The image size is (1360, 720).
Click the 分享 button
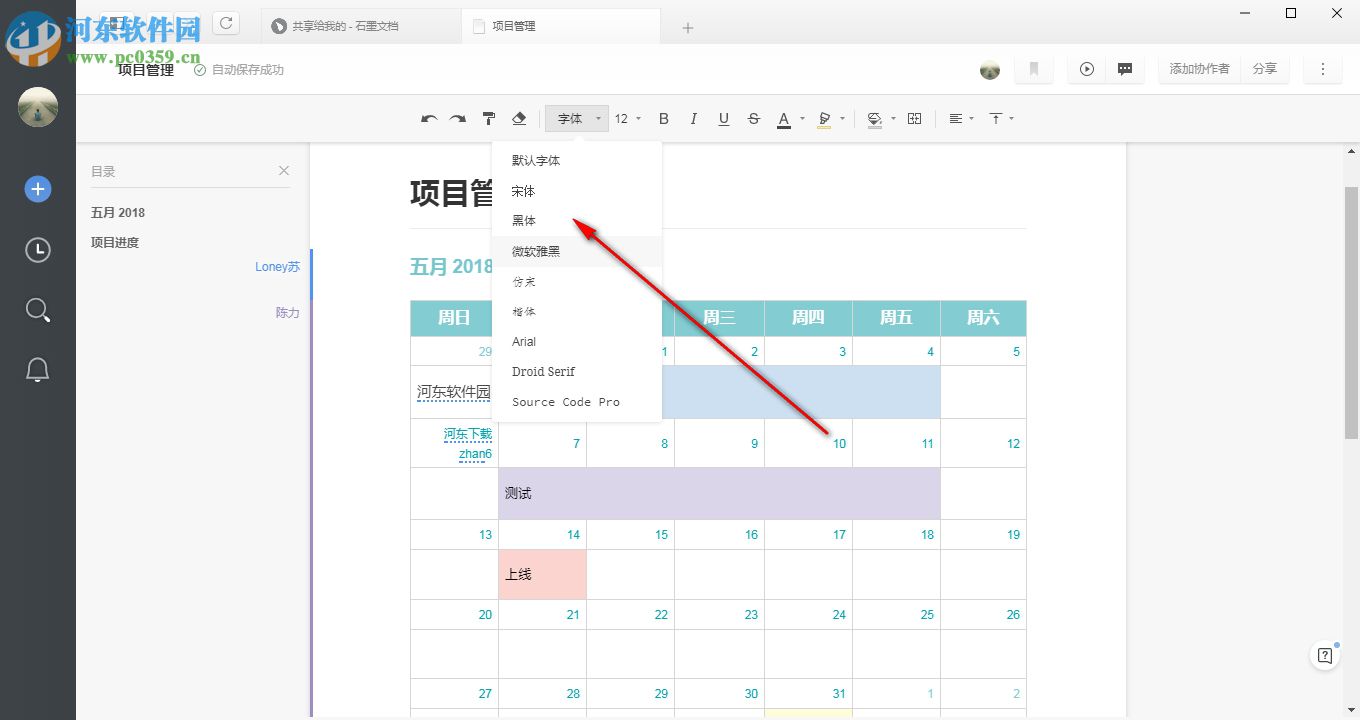pyautogui.click(x=1265, y=69)
